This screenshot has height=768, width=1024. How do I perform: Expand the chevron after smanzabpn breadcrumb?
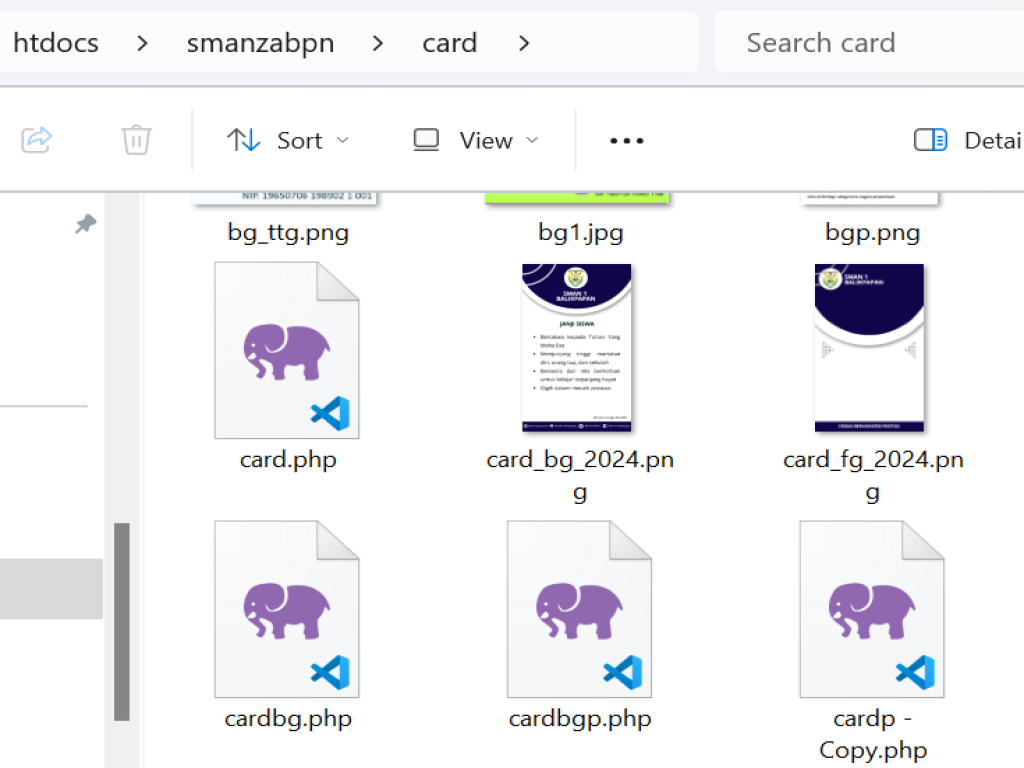tap(377, 43)
